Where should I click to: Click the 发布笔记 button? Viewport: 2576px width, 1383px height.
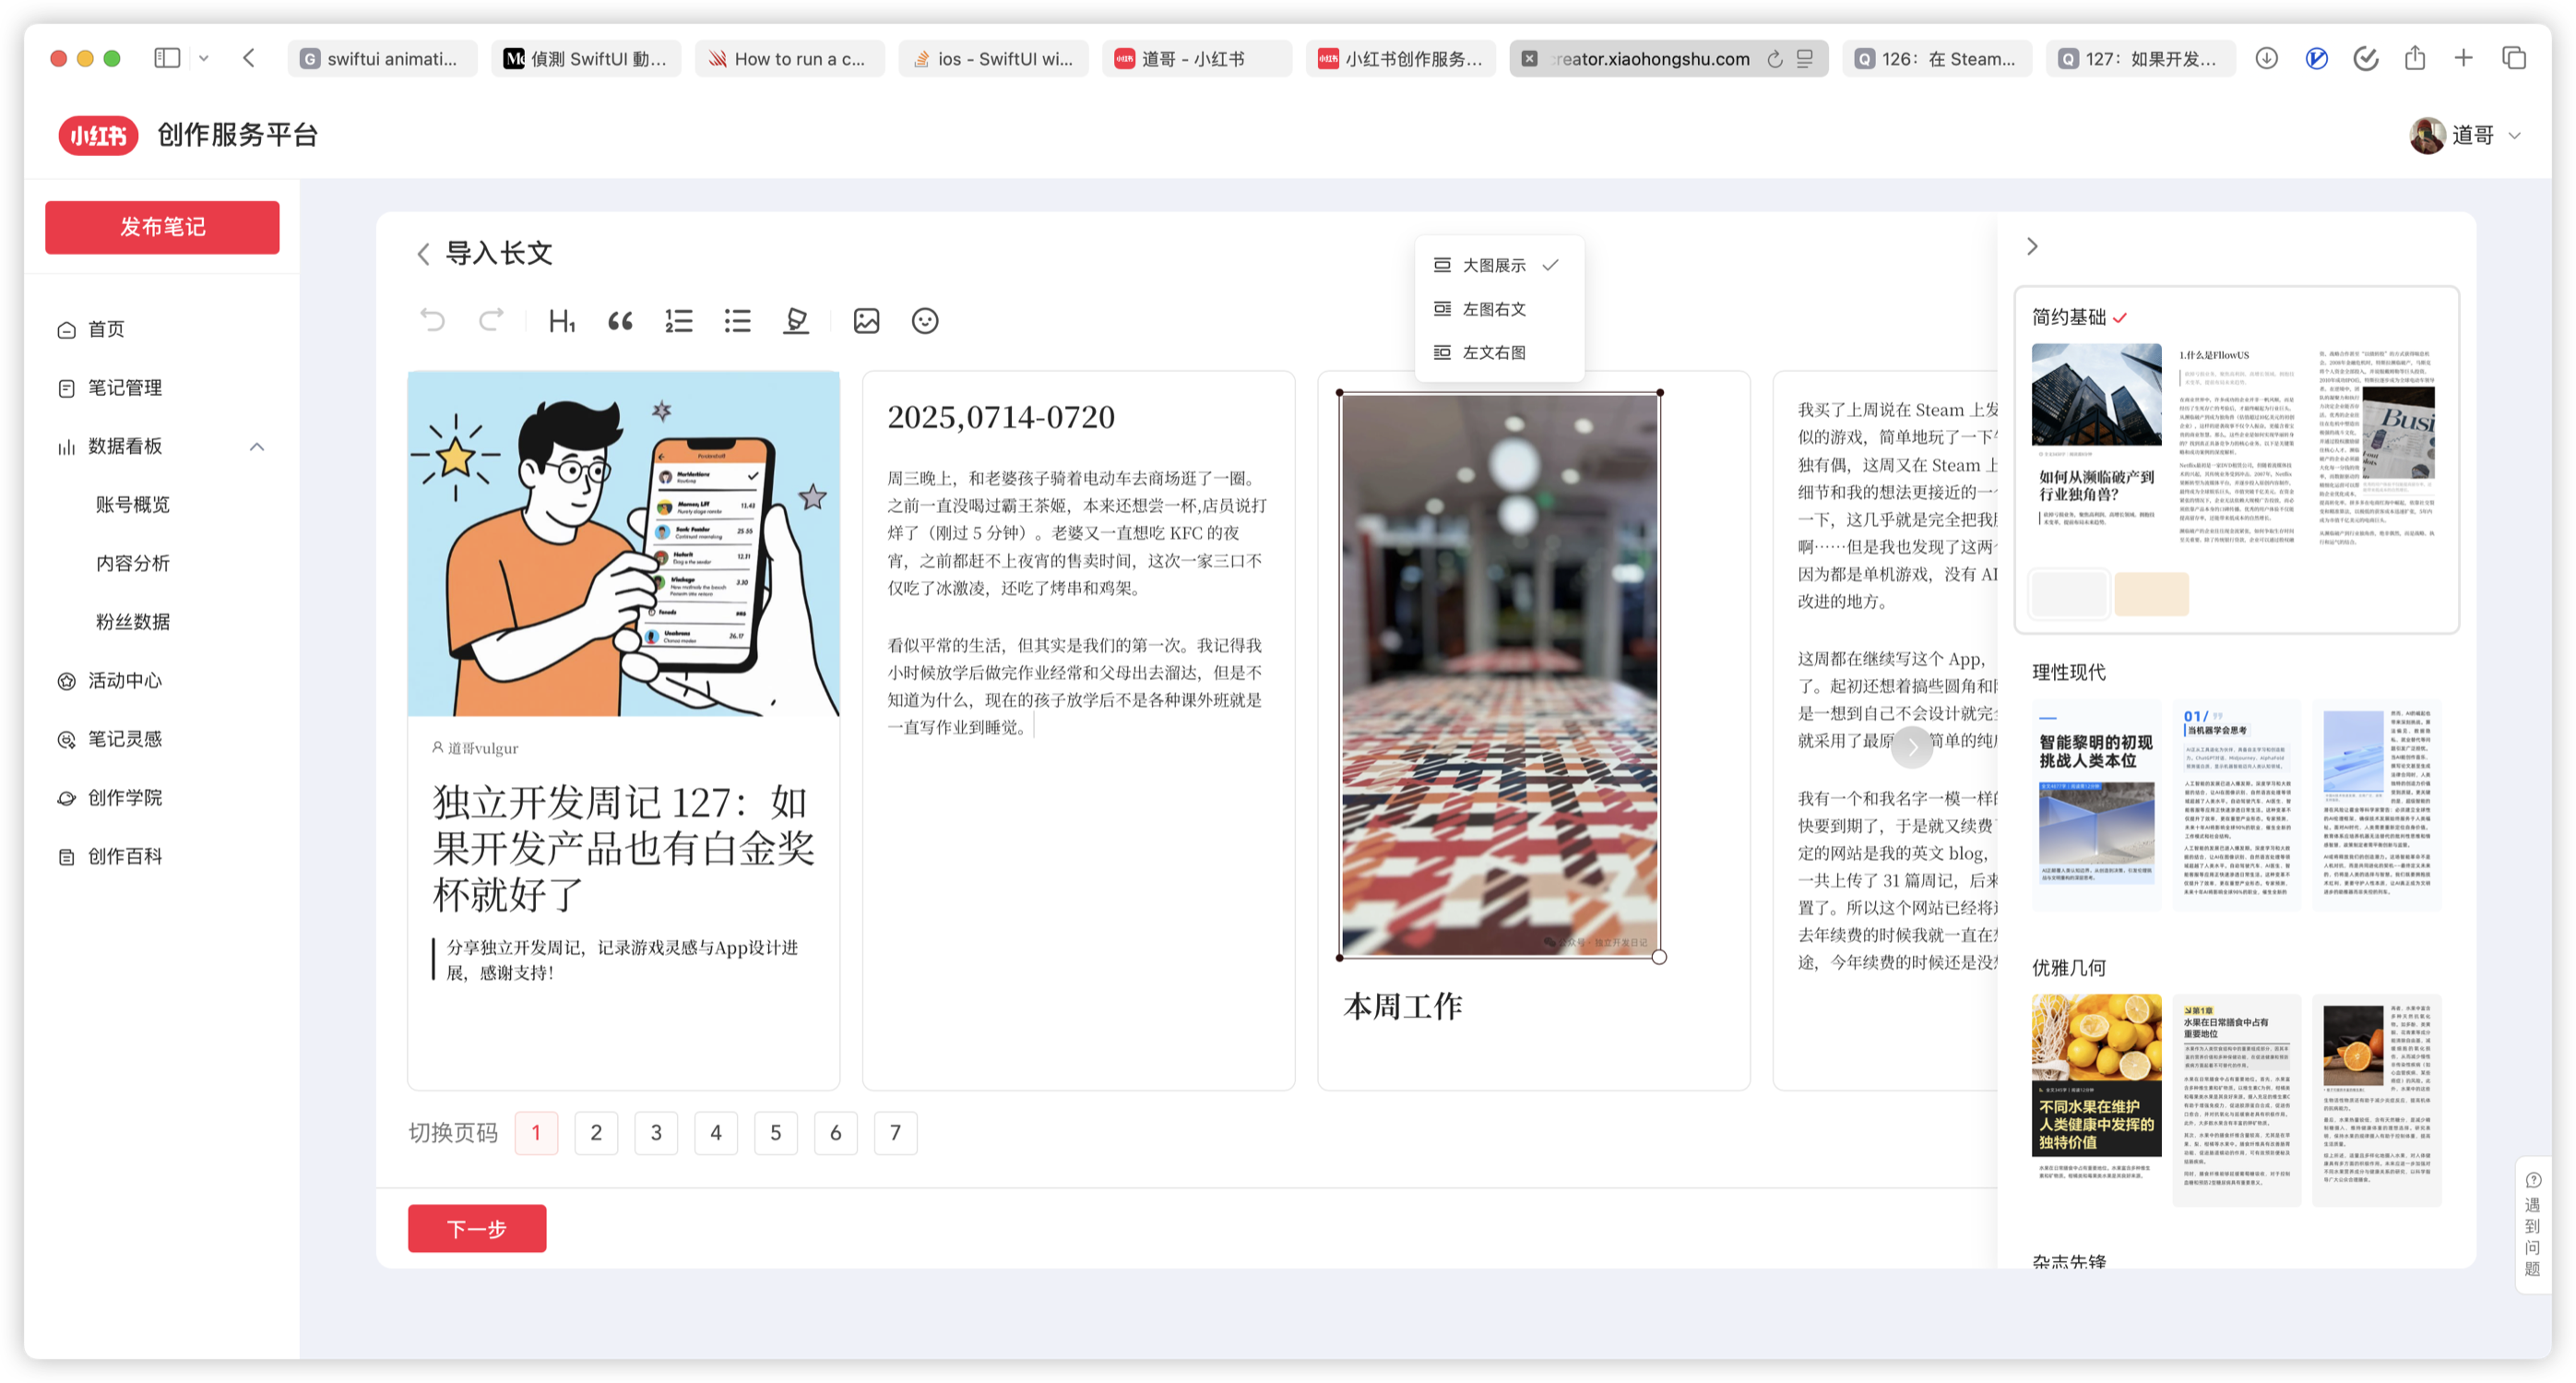click(162, 227)
